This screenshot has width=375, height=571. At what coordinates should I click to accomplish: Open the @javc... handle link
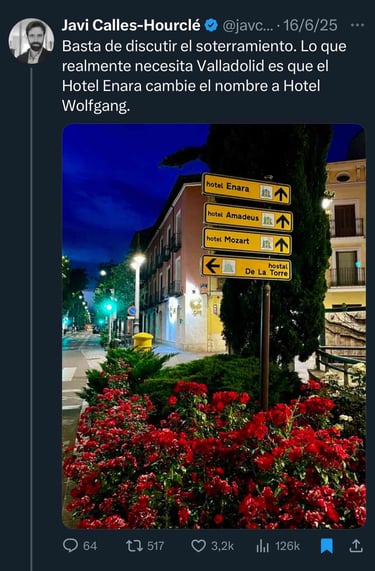[x=248, y=25]
